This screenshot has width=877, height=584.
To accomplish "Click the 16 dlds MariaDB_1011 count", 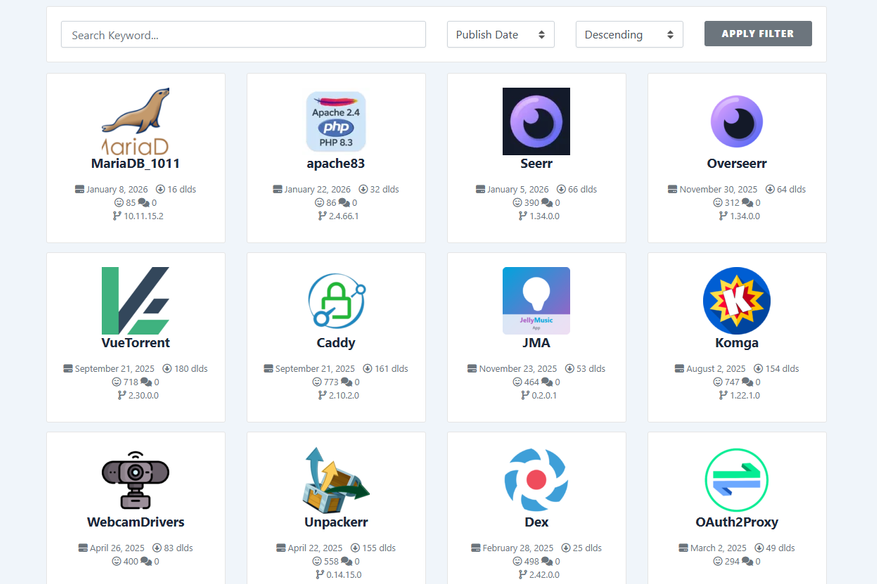I will 181,189.
